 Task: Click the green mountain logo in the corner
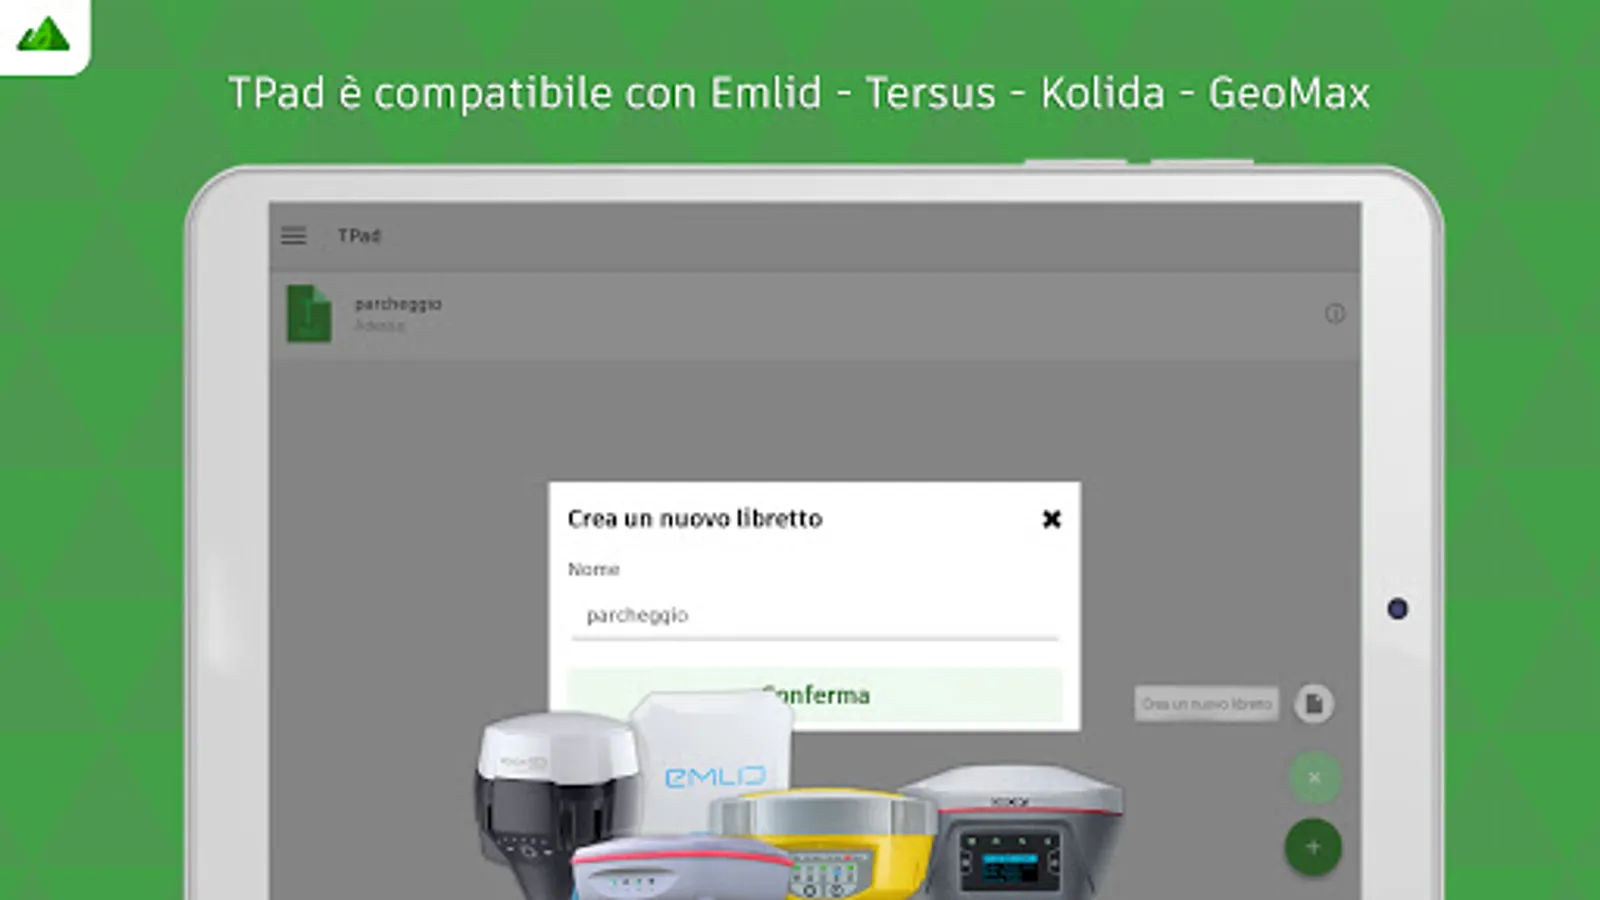click(x=44, y=35)
